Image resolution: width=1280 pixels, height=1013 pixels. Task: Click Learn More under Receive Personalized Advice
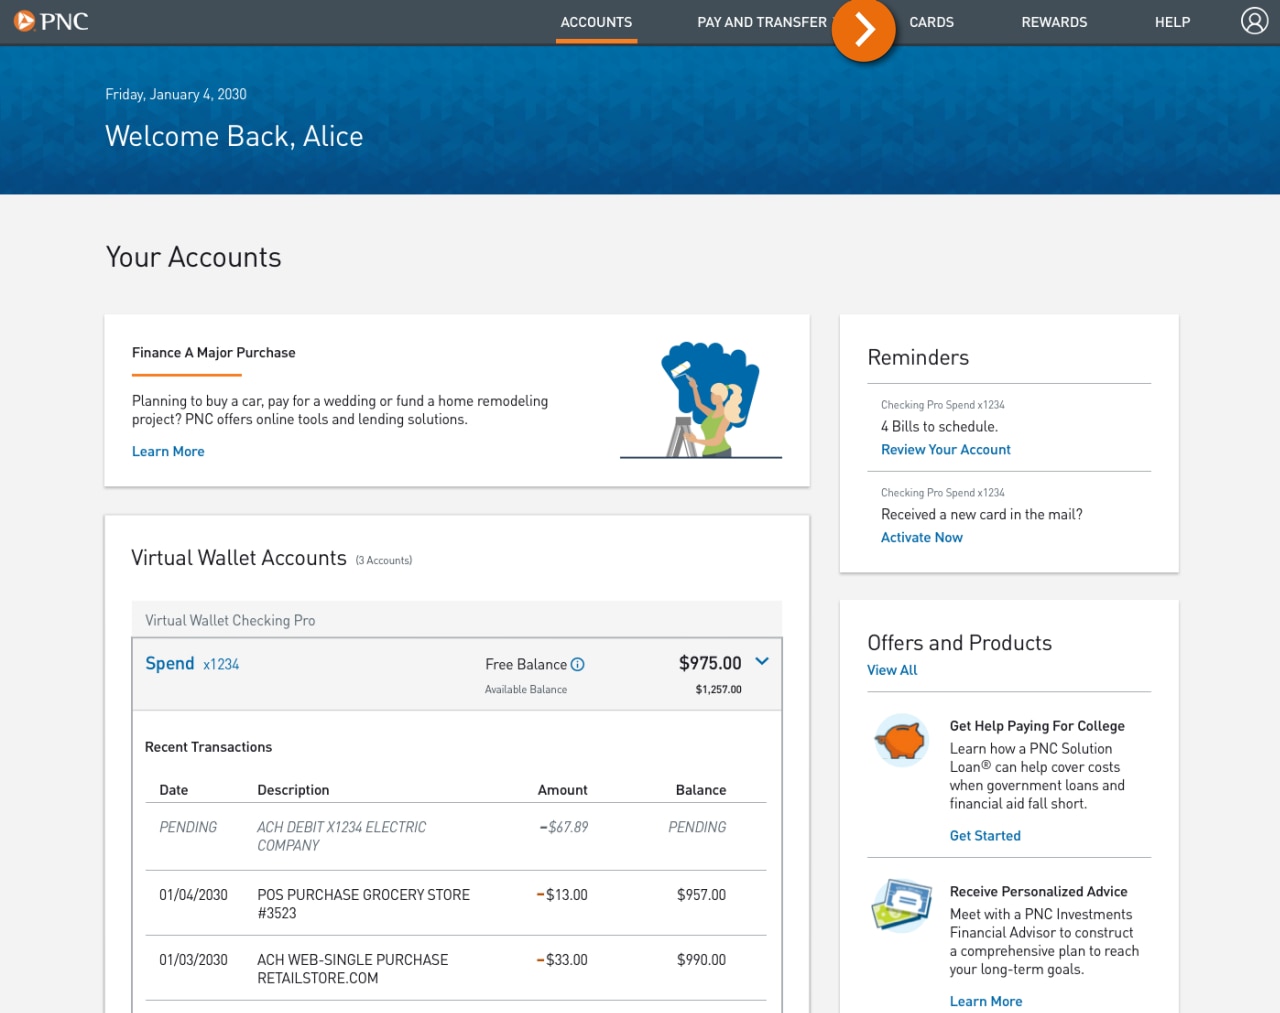(x=986, y=1000)
